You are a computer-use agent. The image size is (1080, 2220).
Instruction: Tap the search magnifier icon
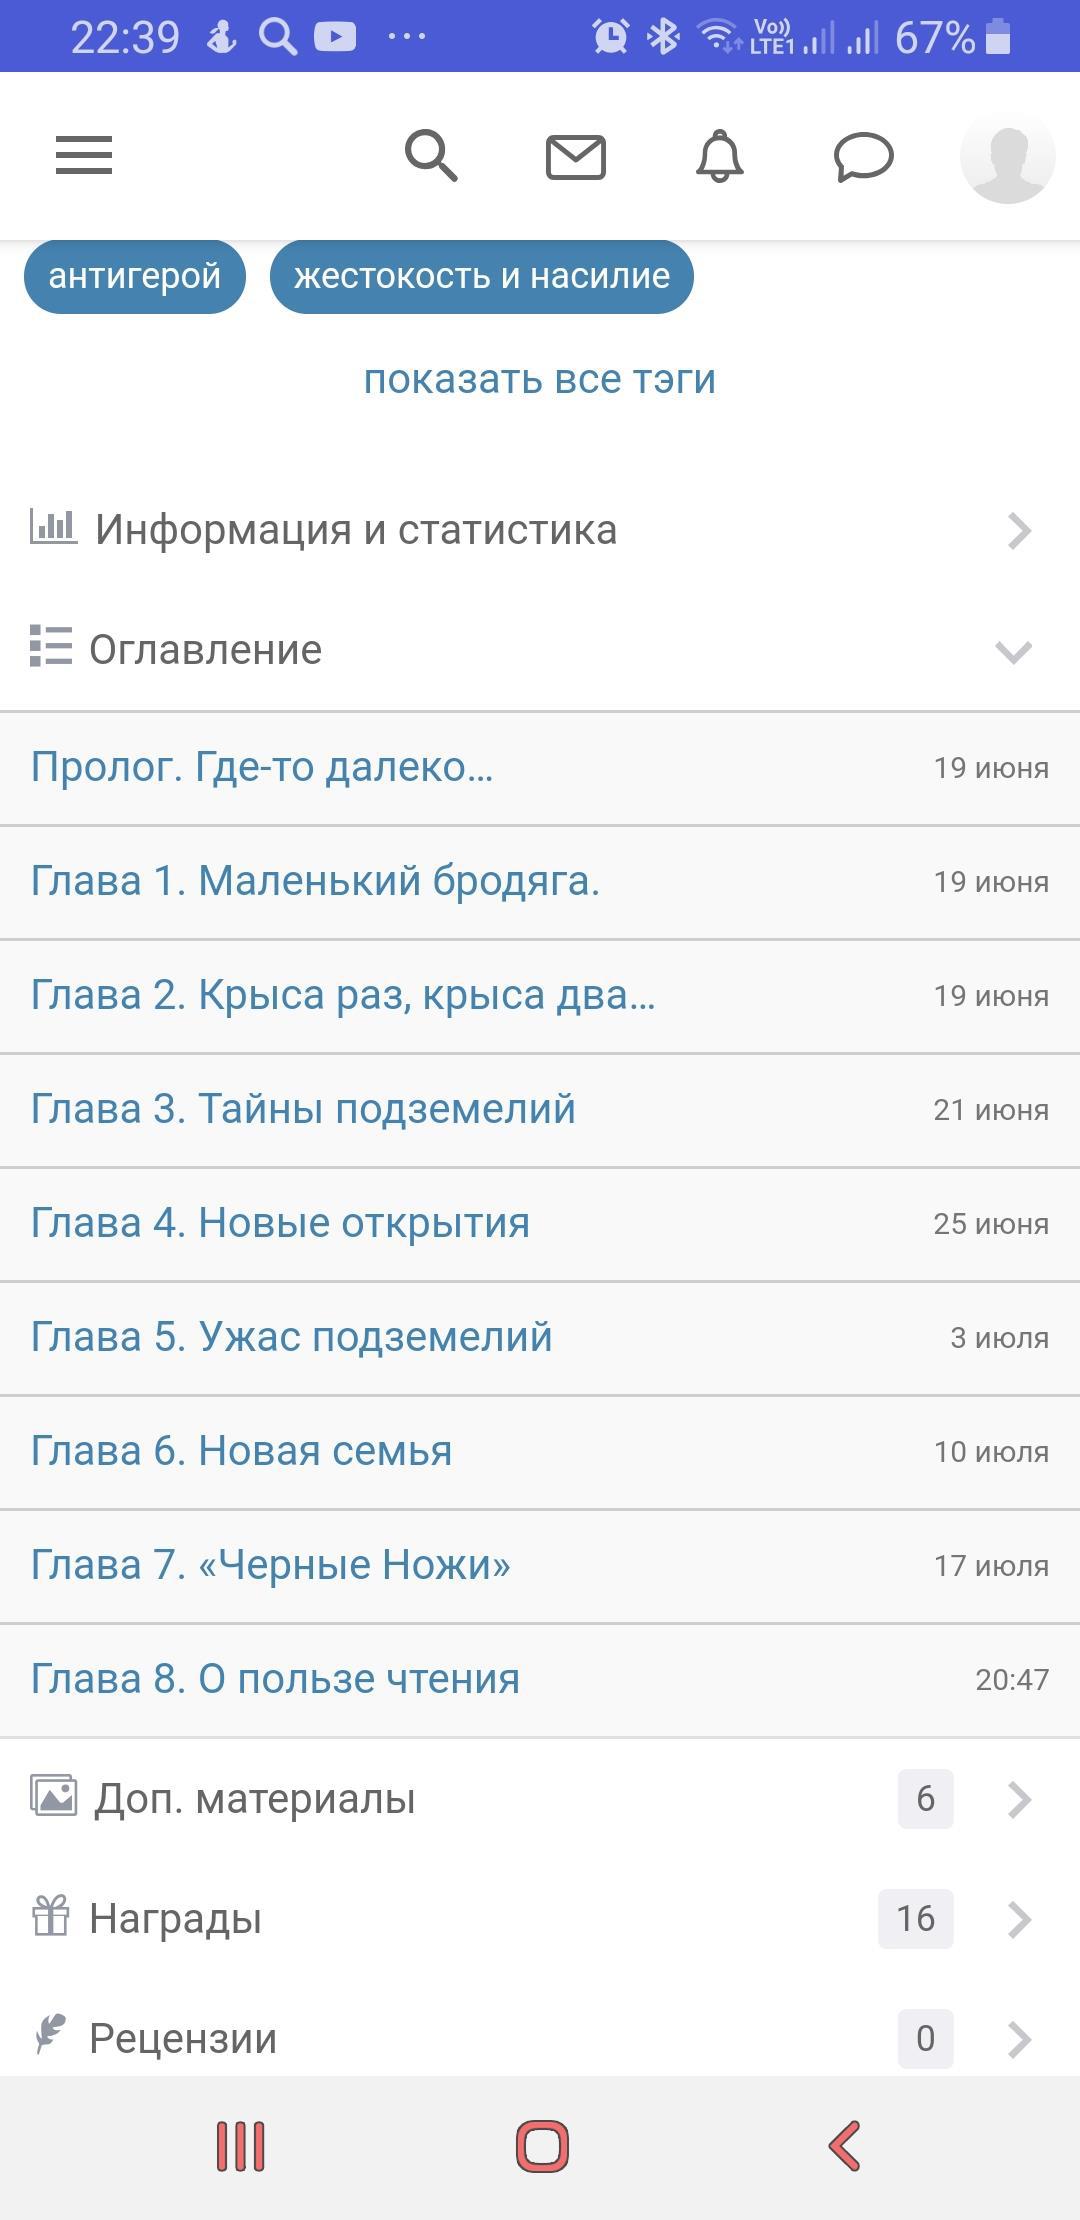[x=431, y=156]
